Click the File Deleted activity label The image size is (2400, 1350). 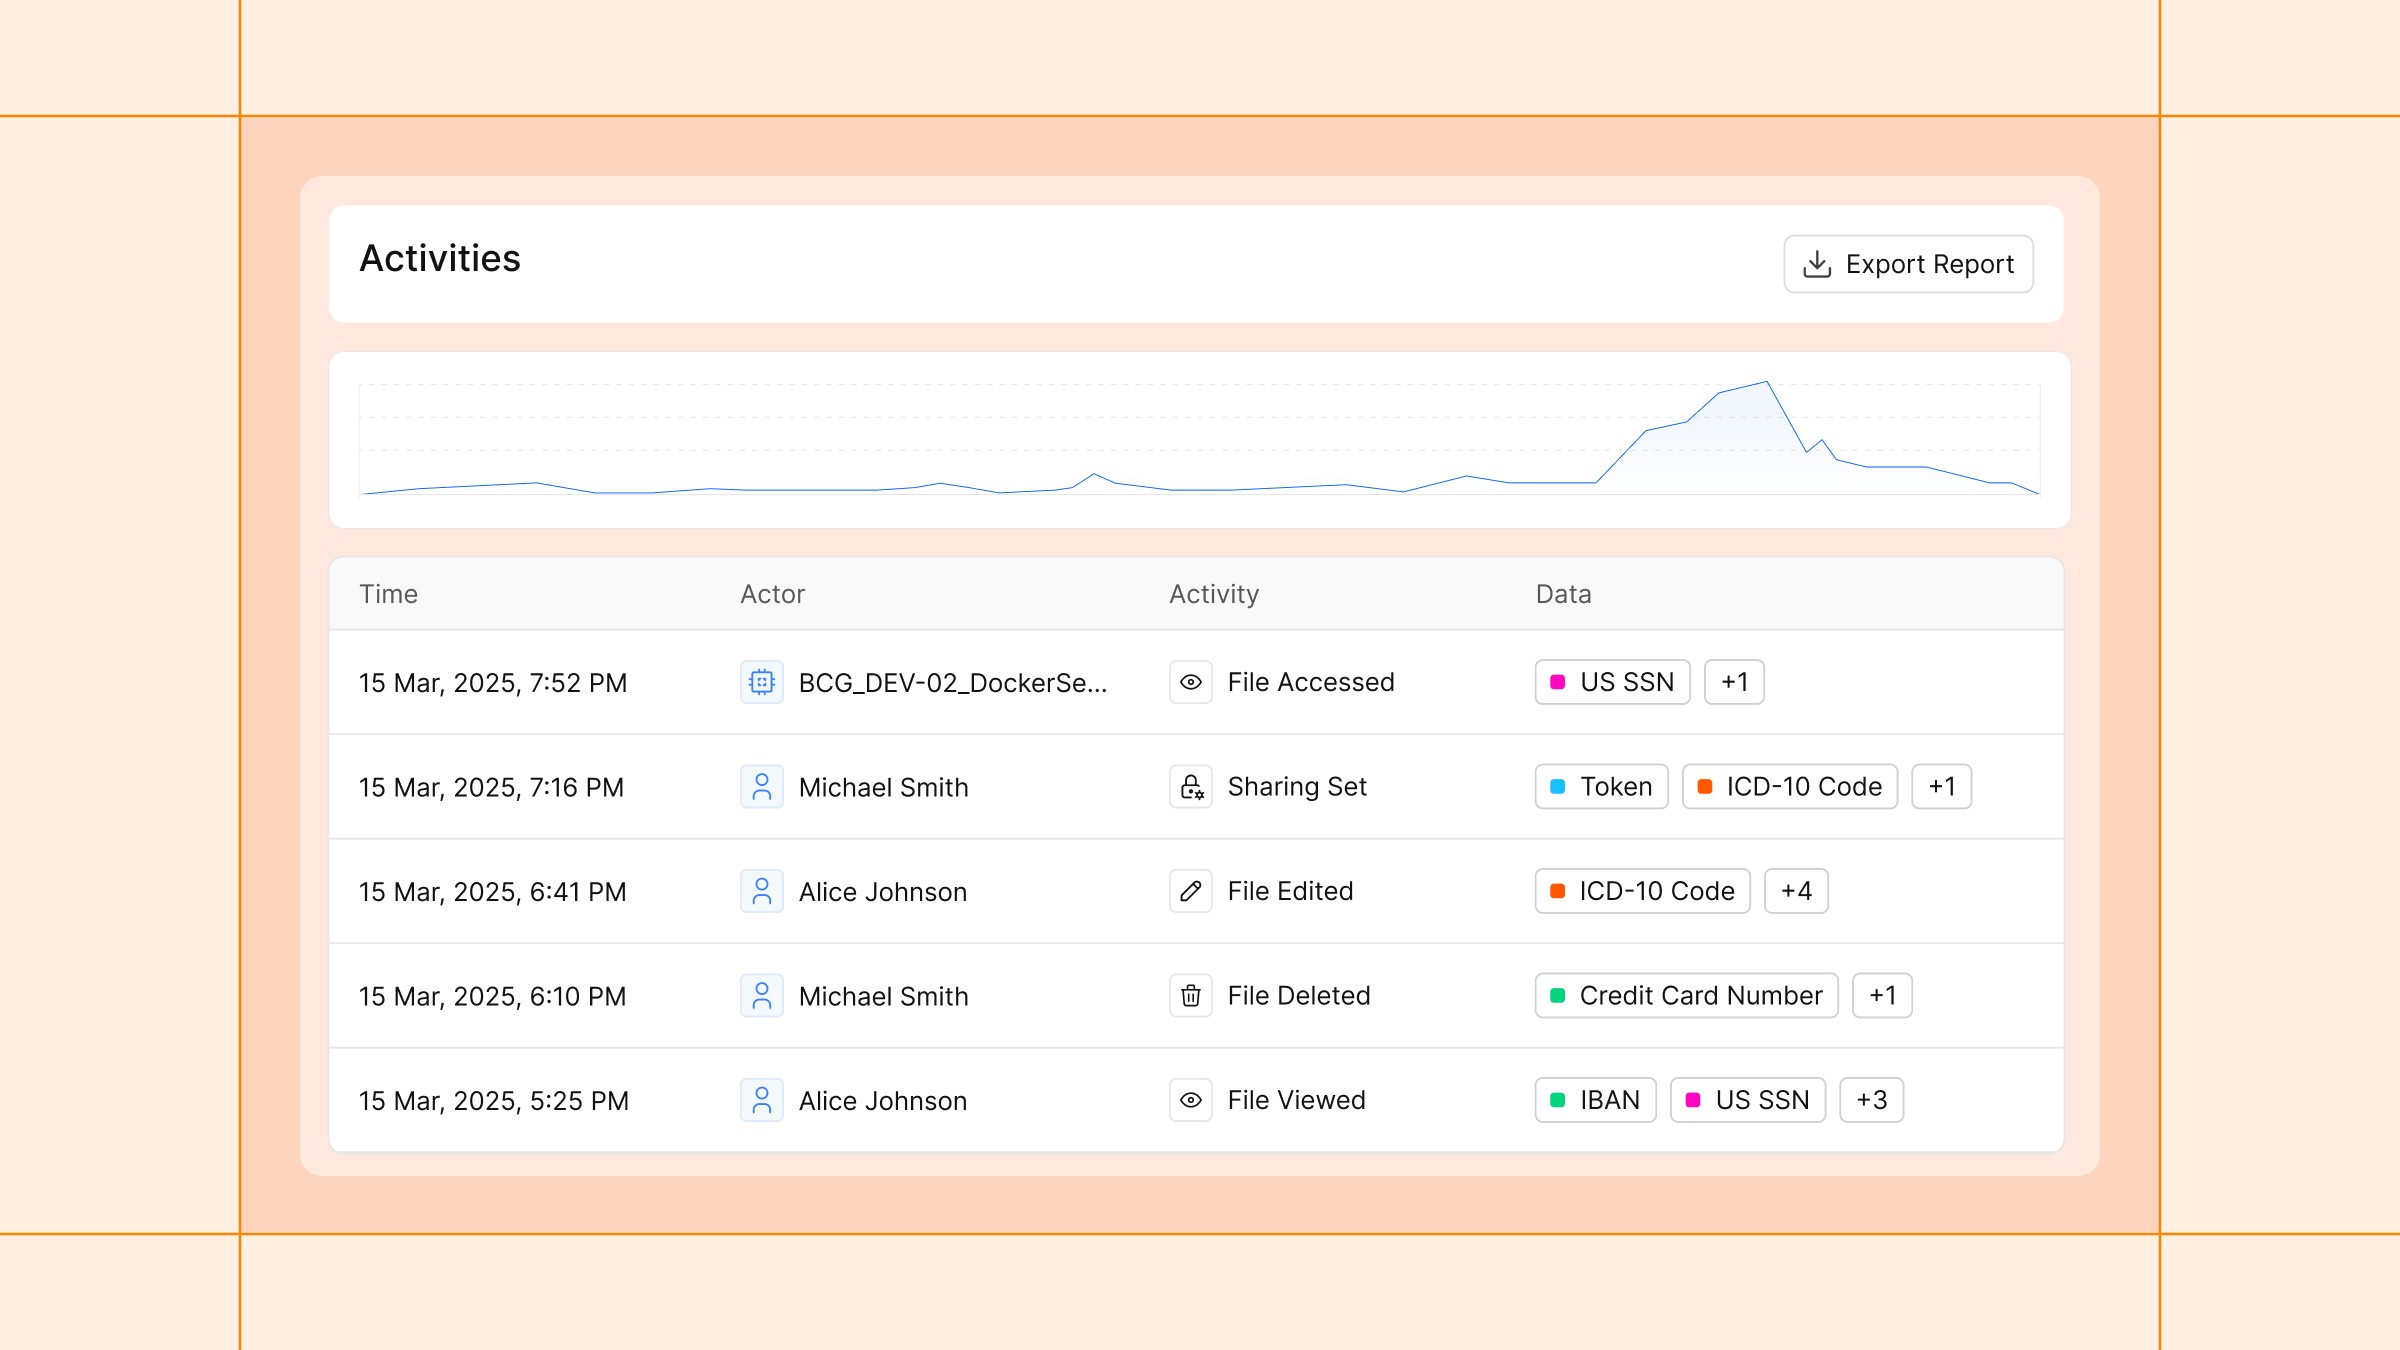coord(1299,996)
